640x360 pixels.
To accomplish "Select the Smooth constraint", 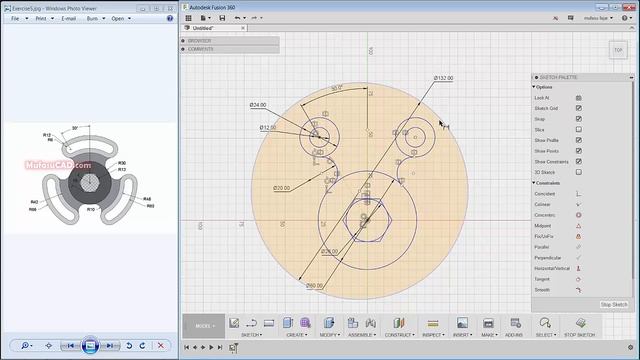I will coord(578,290).
